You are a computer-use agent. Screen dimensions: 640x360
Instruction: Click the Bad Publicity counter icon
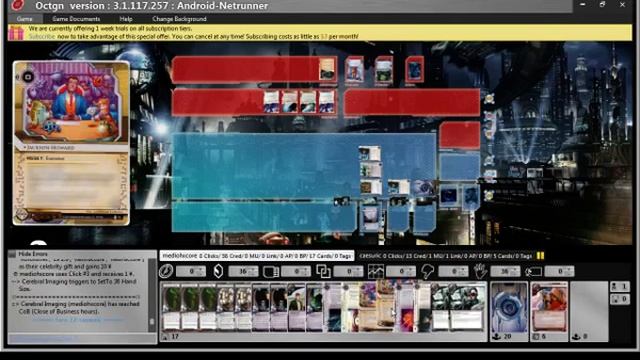(427, 271)
